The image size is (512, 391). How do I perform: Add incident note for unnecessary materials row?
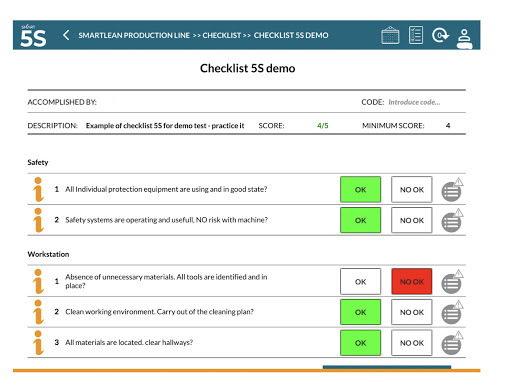(x=452, y=282)
